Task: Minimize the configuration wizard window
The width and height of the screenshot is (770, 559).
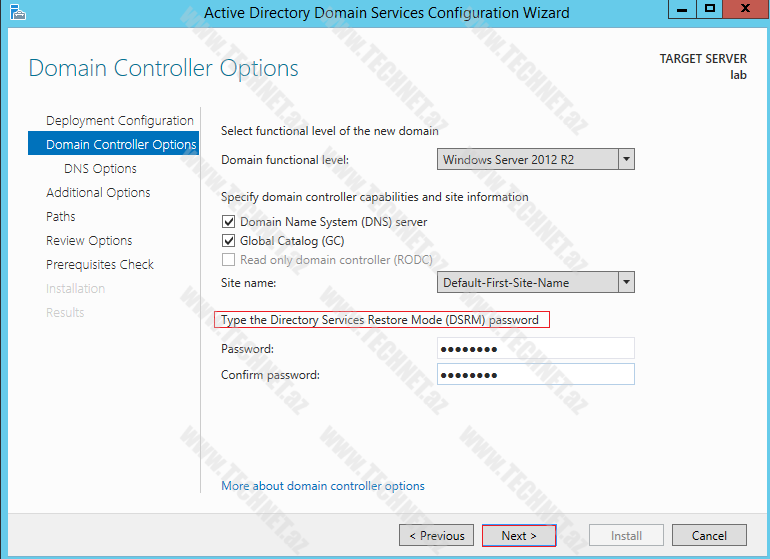Action: (x=683, y=9)
